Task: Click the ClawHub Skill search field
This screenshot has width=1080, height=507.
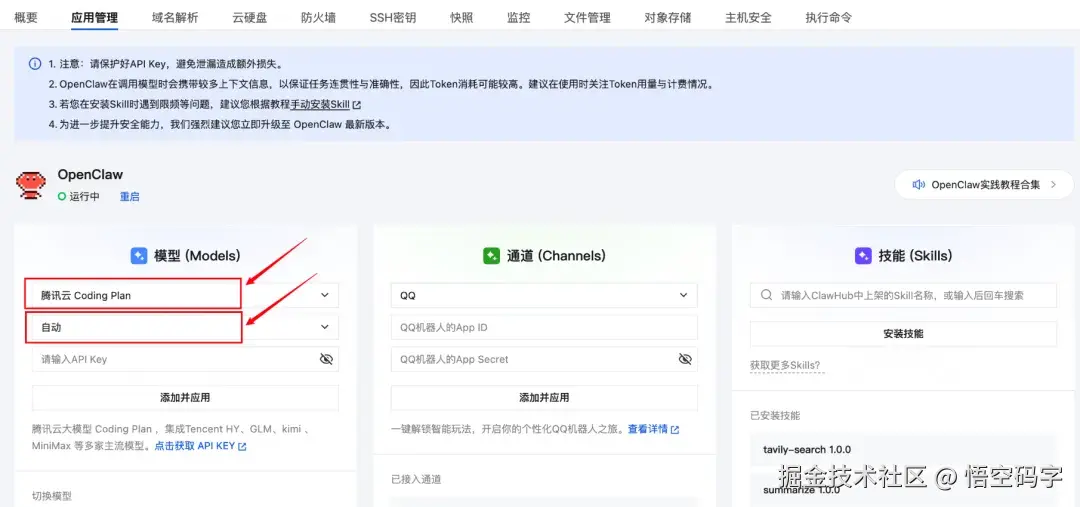Action: pyautogui.click(x=903, y=295)
